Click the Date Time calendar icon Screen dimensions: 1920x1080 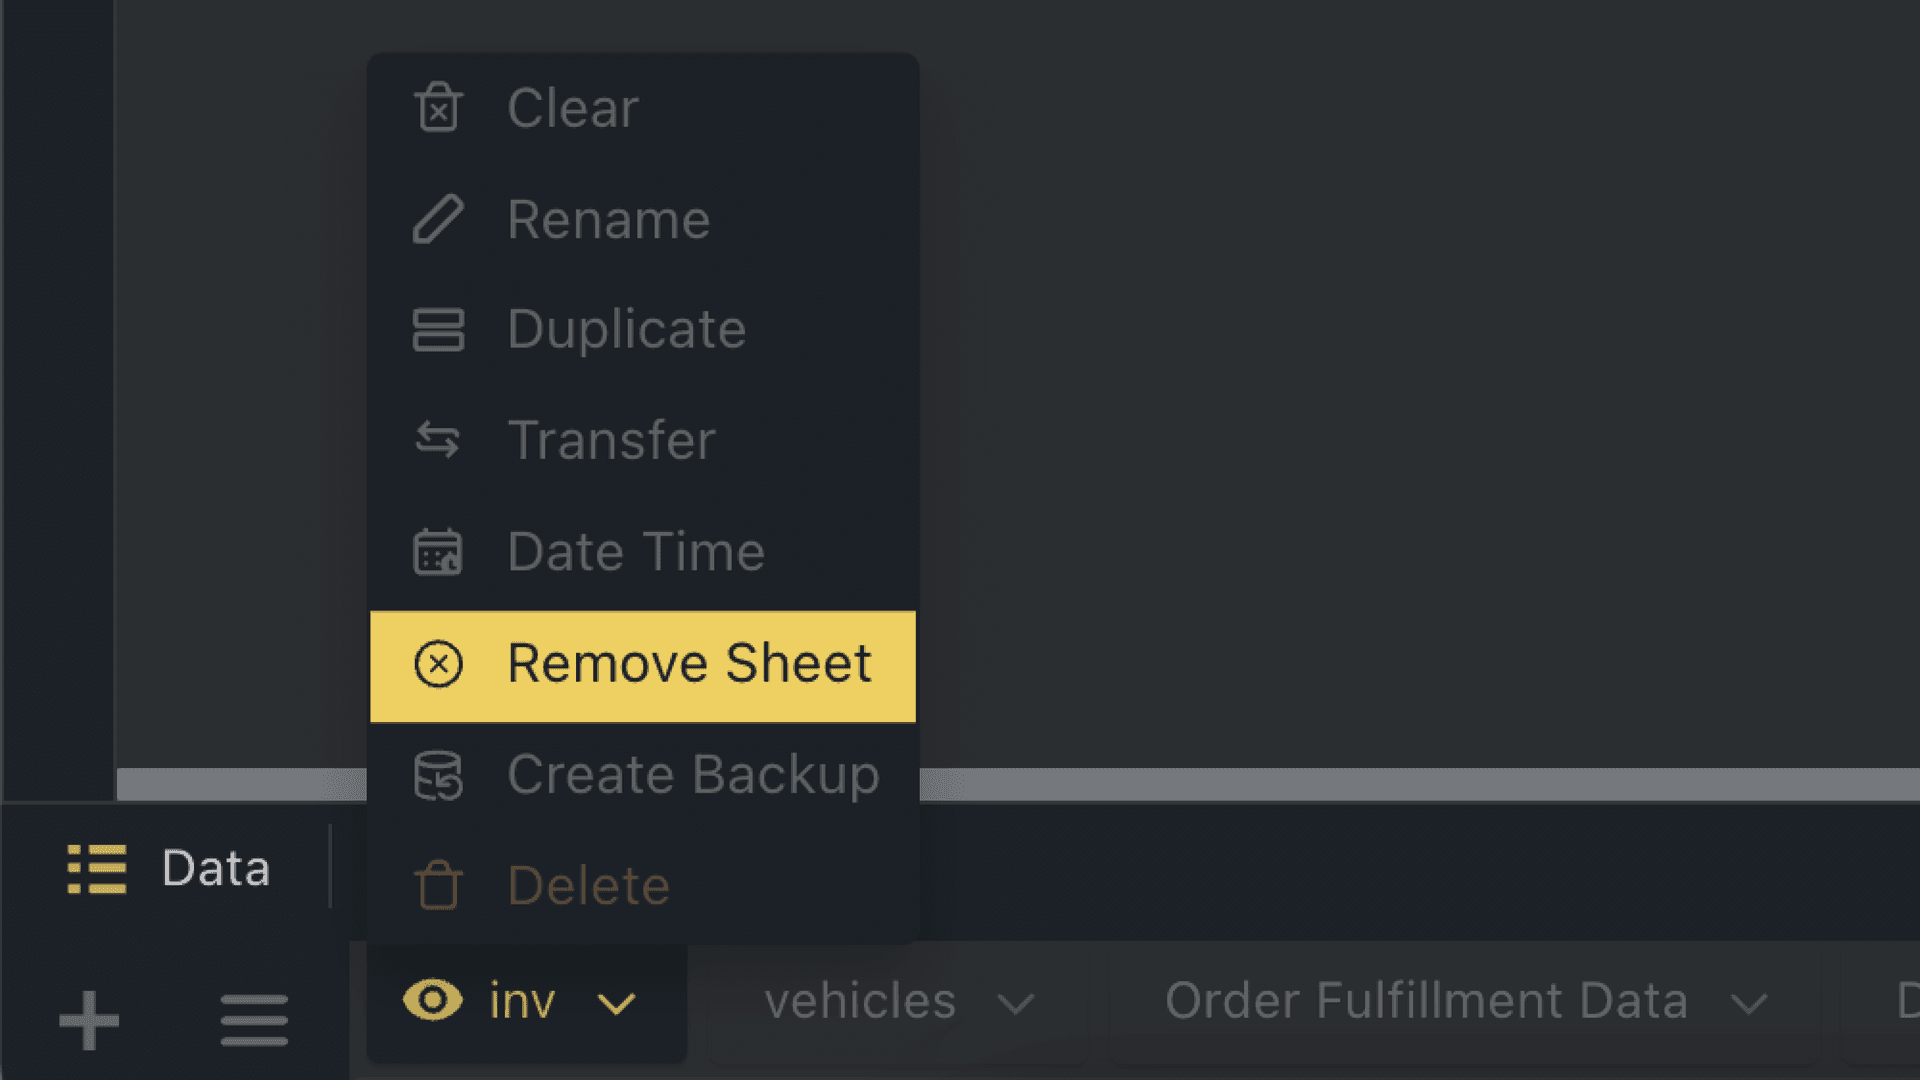click(437, 551)
